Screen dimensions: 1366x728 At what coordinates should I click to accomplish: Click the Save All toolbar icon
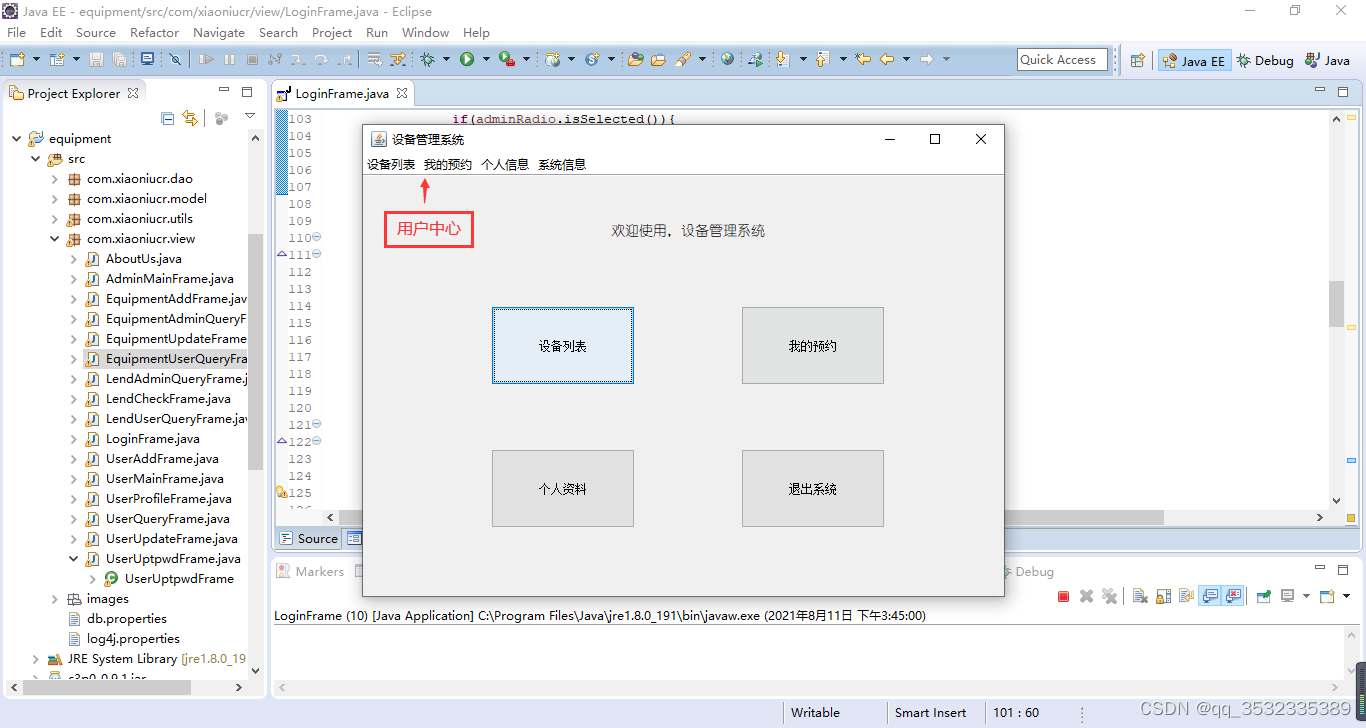pos(119,59)
